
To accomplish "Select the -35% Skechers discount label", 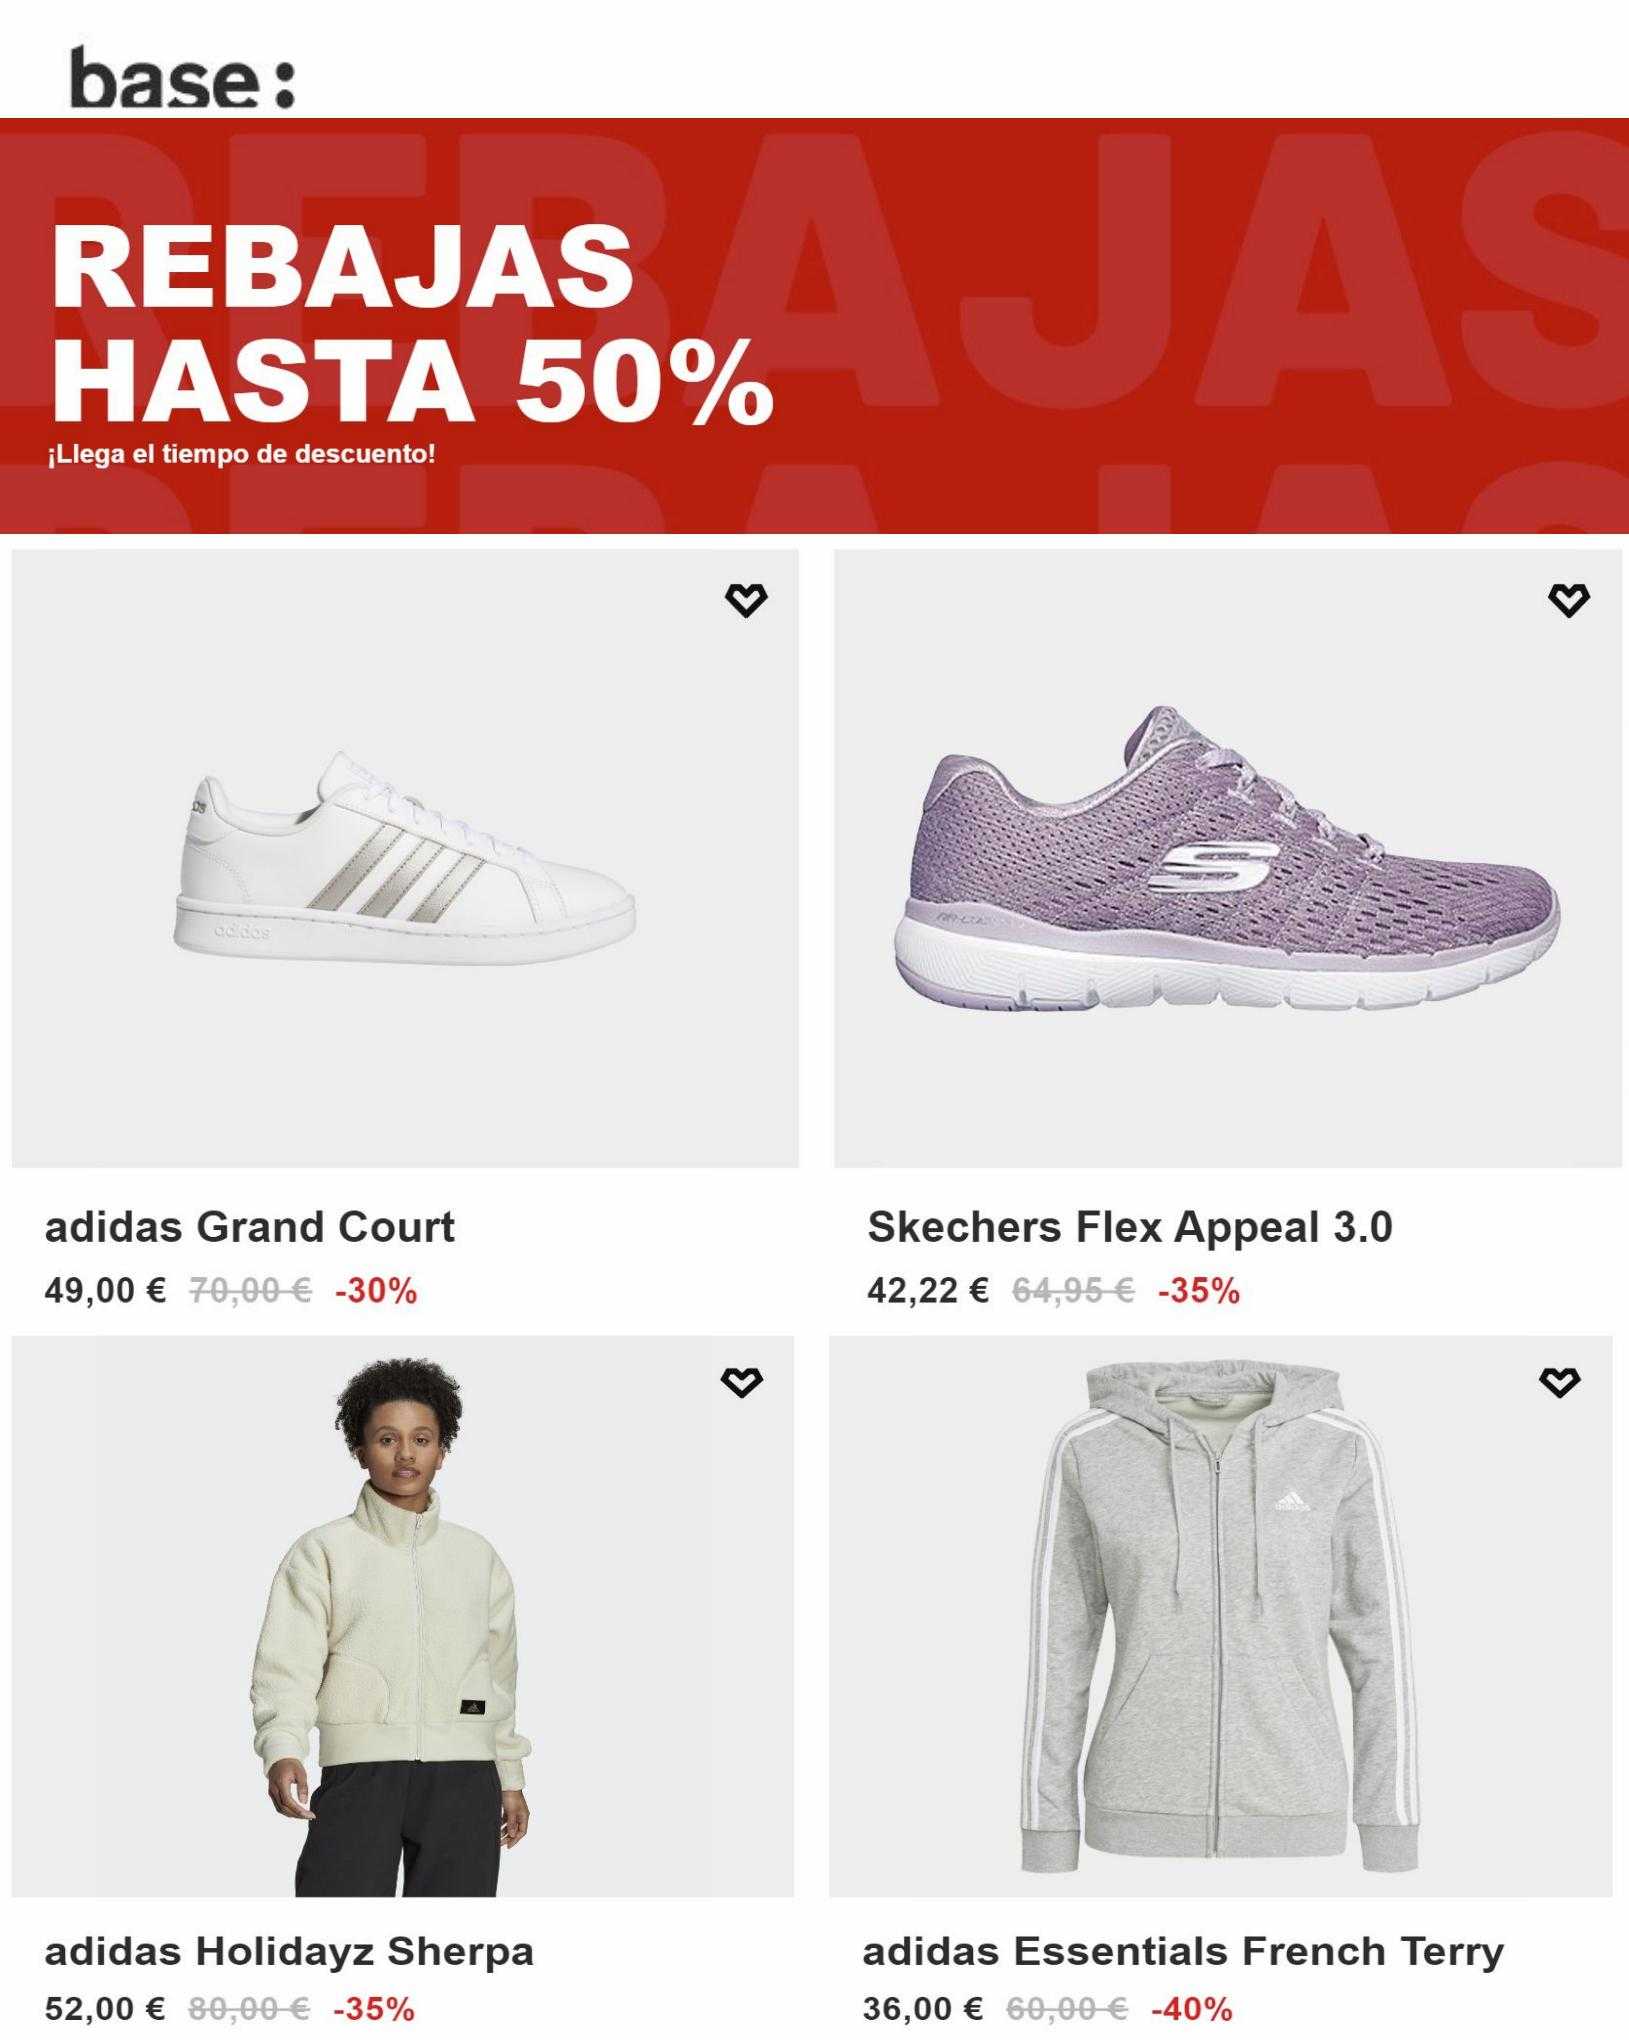I will pyautogui.click(x=1199, y=1291).
